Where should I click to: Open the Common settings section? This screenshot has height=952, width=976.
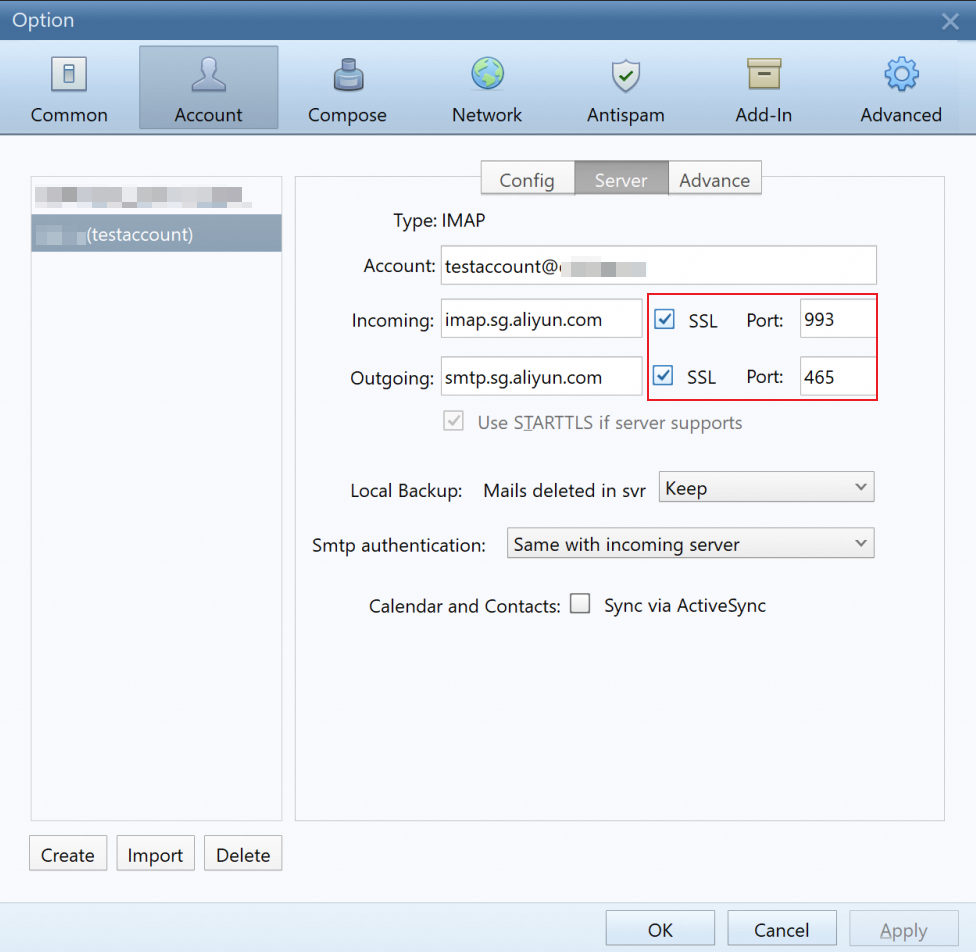pyautogui.click(x=69, y=88)
